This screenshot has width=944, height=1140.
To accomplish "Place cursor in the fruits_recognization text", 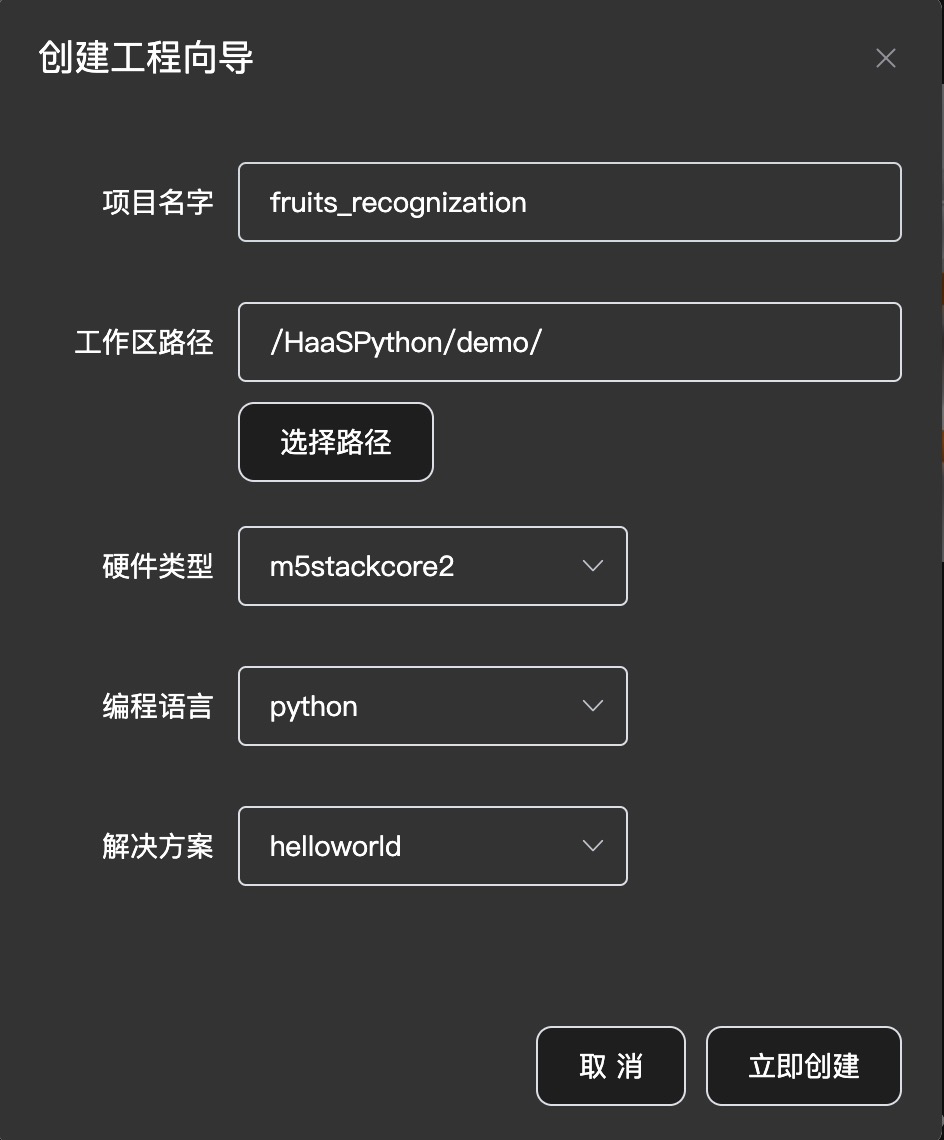I will (x=398, y=203).
